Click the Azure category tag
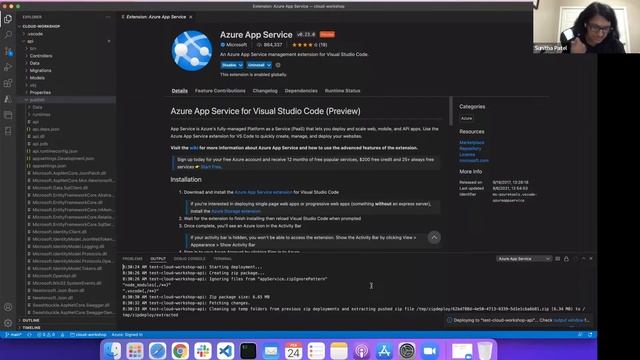This screenshot has width=640, height=360. pyautogui.click(x=467, y=118)
